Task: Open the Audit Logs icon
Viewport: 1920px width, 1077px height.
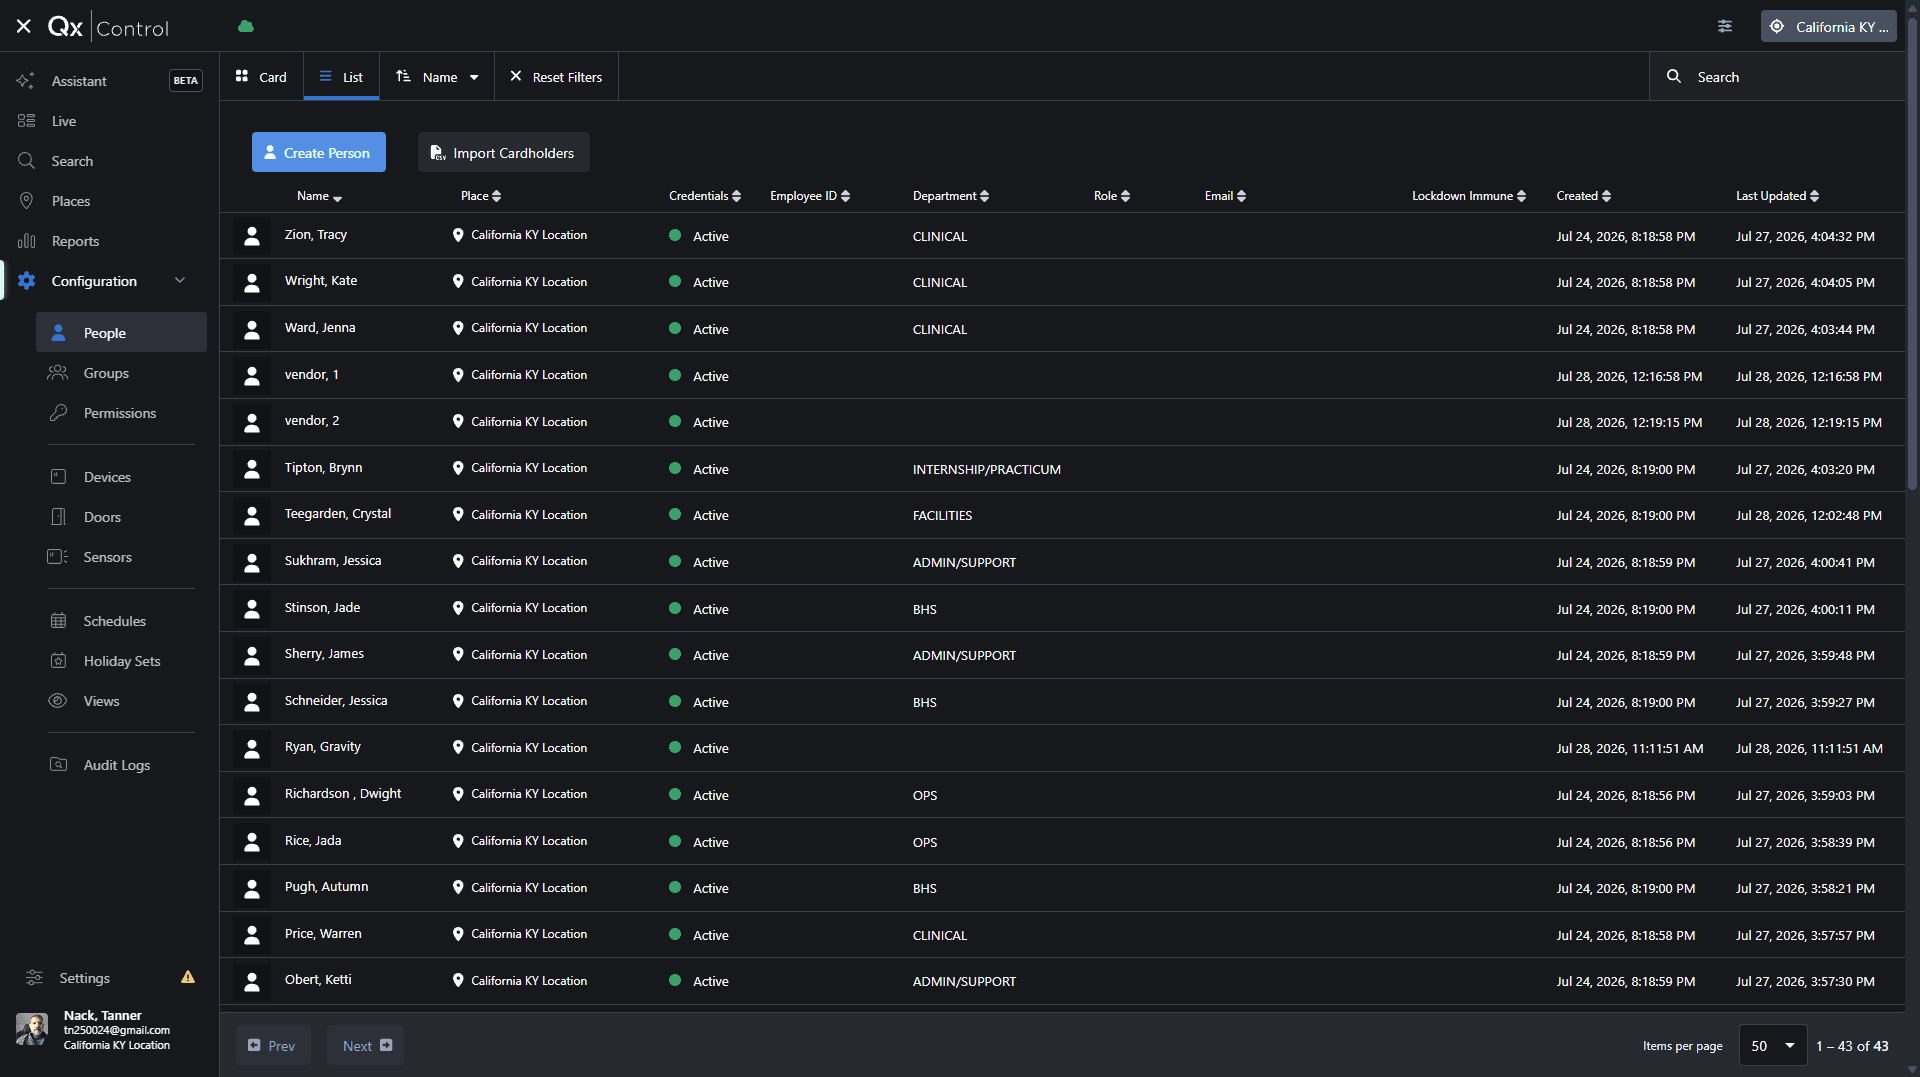Action: point(58,765)
